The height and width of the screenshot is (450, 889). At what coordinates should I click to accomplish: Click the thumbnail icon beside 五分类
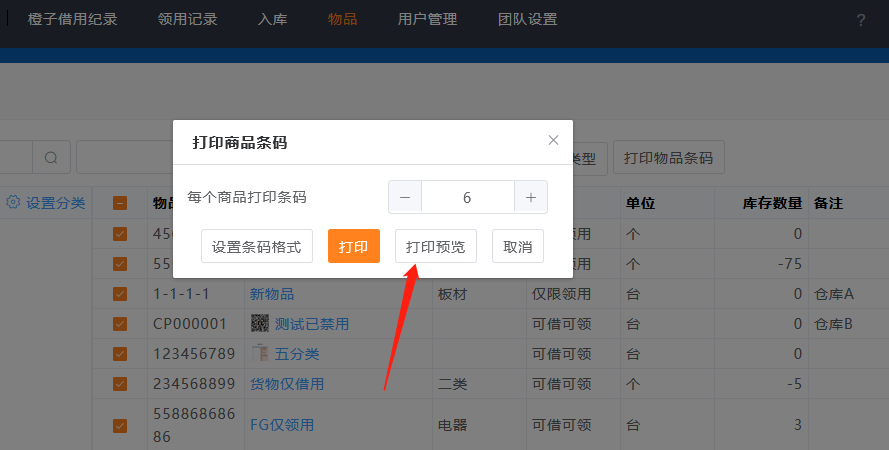click(259, 353)
